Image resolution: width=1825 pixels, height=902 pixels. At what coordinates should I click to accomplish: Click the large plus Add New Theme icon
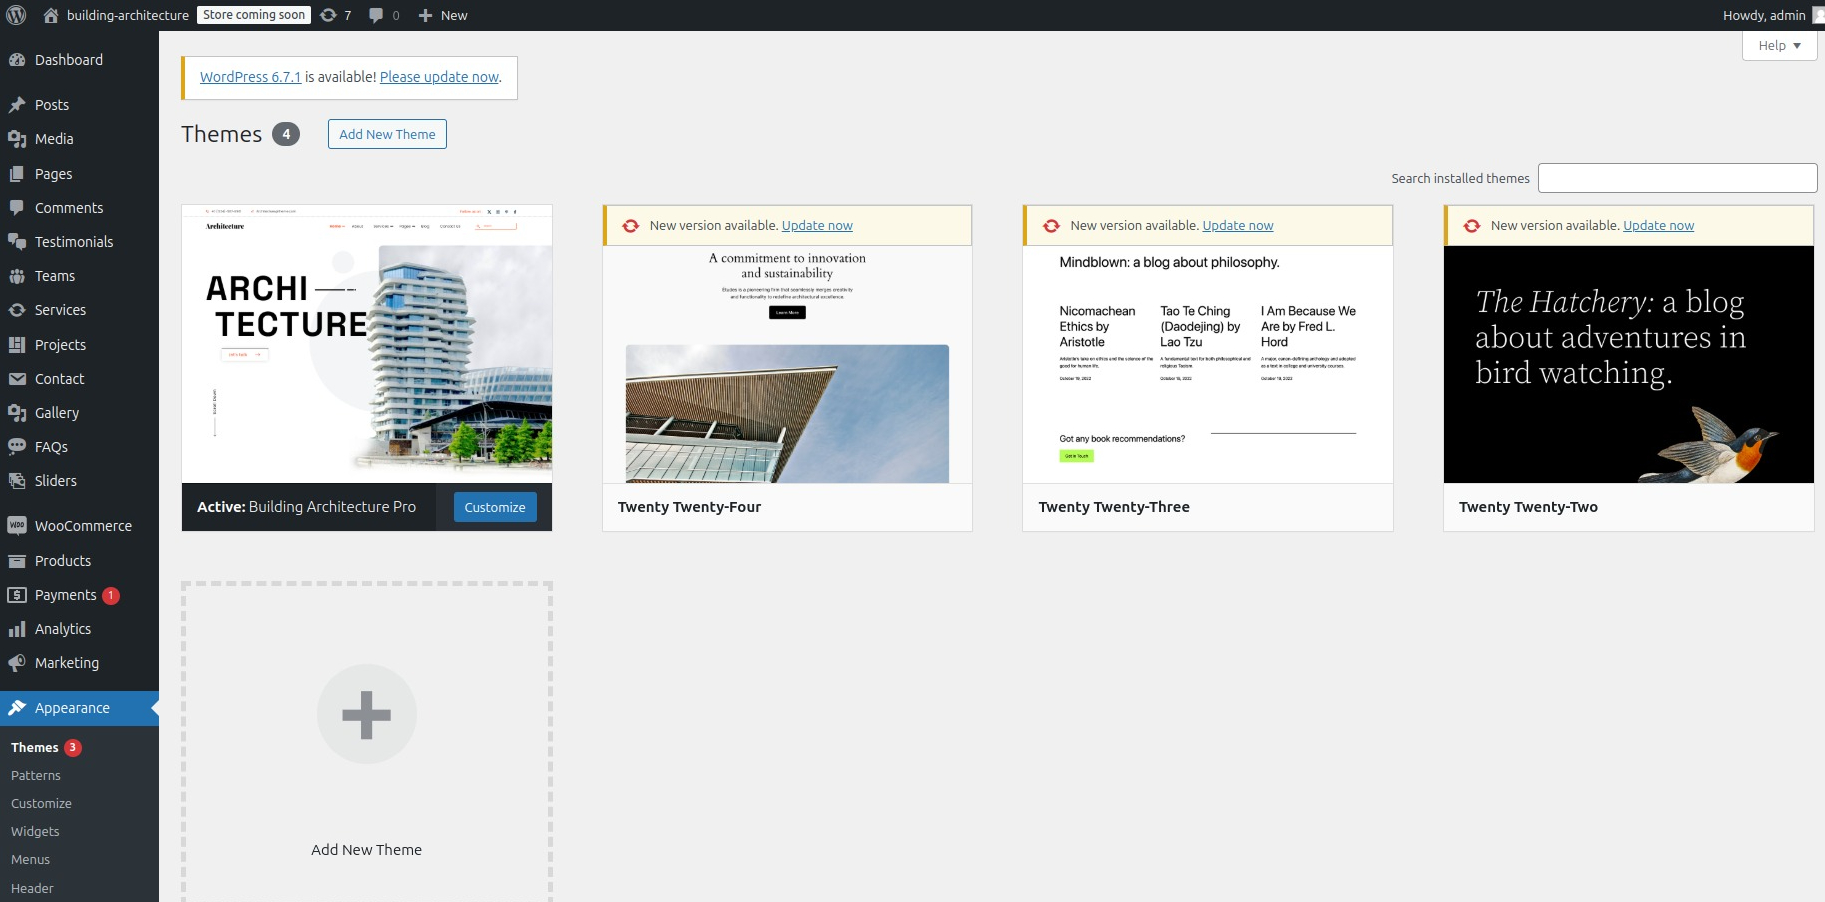(x=367, y=714)
